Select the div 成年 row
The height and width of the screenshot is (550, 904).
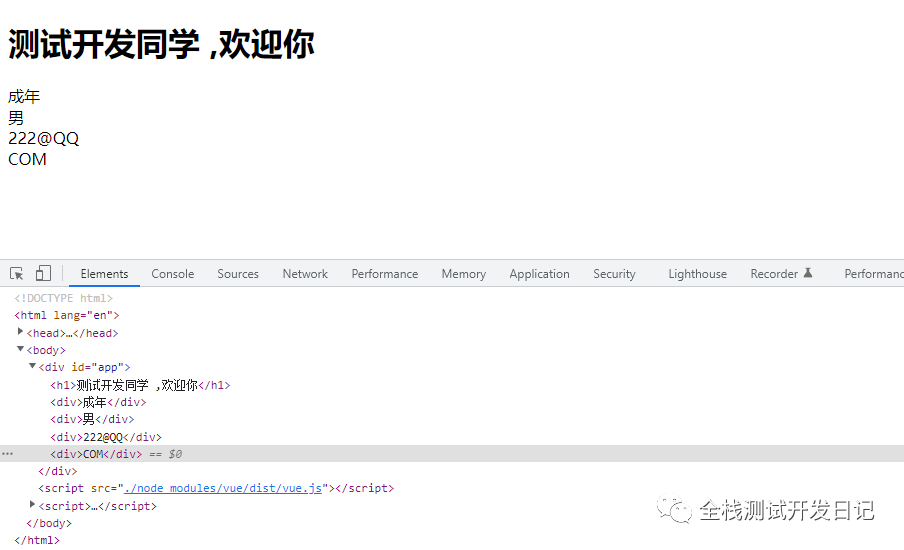98,402
